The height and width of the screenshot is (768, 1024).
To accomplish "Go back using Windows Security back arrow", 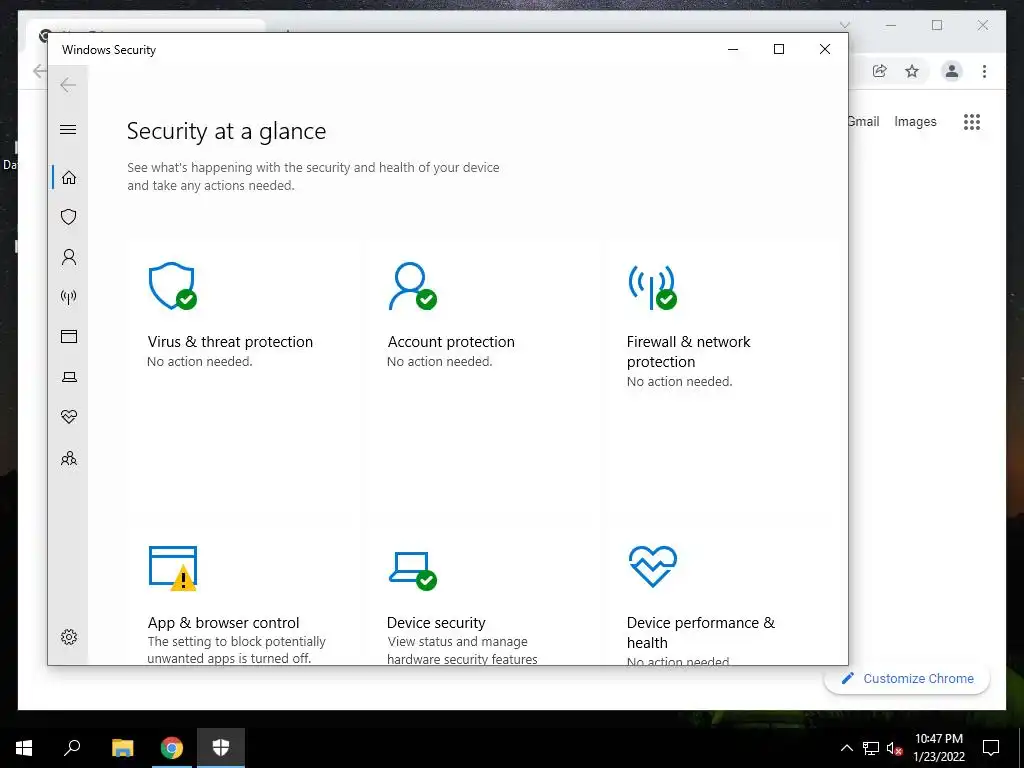I will 68,85.
